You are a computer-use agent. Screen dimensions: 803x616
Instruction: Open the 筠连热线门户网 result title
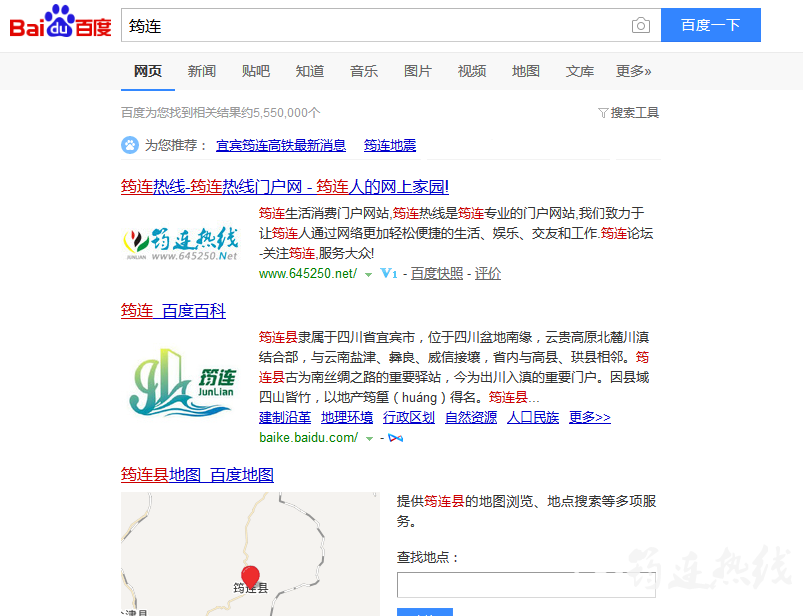tap(285, 187)
